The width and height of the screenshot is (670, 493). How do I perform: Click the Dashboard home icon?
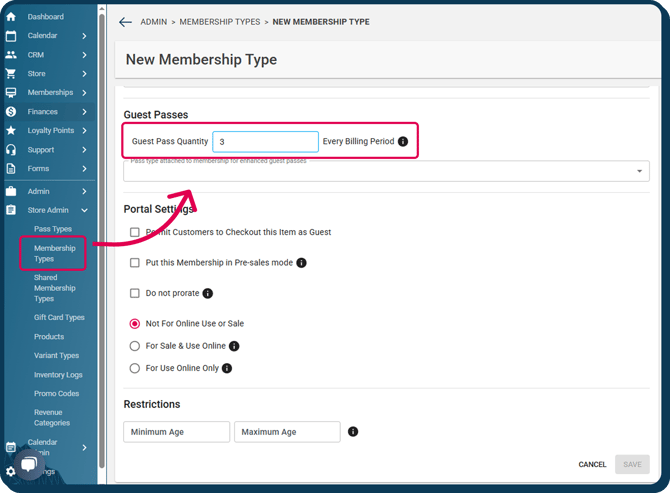point(11,17)
